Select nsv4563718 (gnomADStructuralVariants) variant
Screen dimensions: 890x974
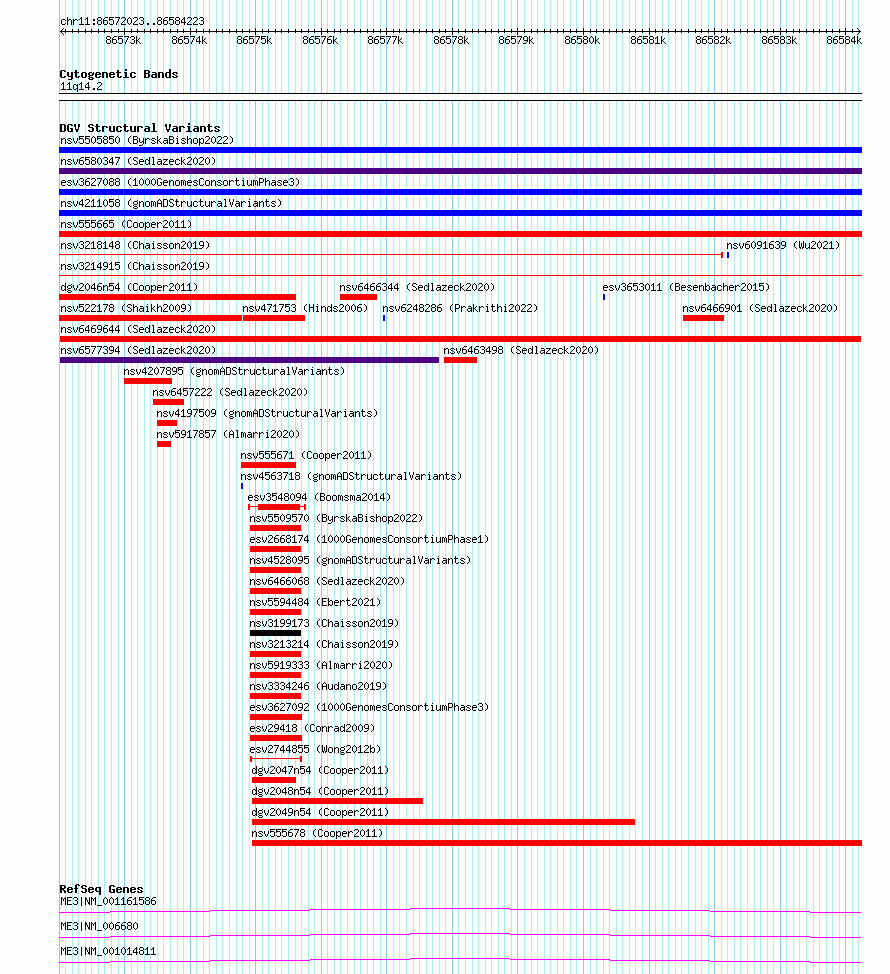coord(352,476)
